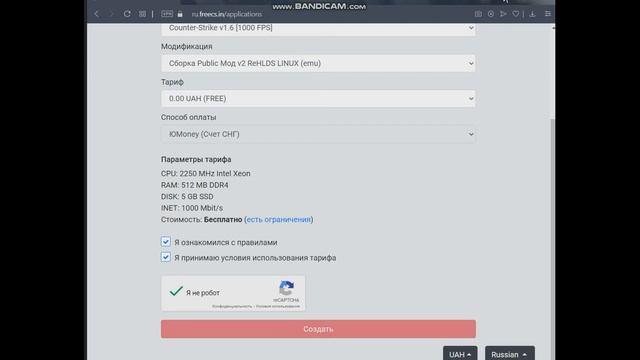Image resolution: width=640 pixels, height=360 pixels.
Task: Open the Модификация build dropdown
Action: (x=318, y=63)
